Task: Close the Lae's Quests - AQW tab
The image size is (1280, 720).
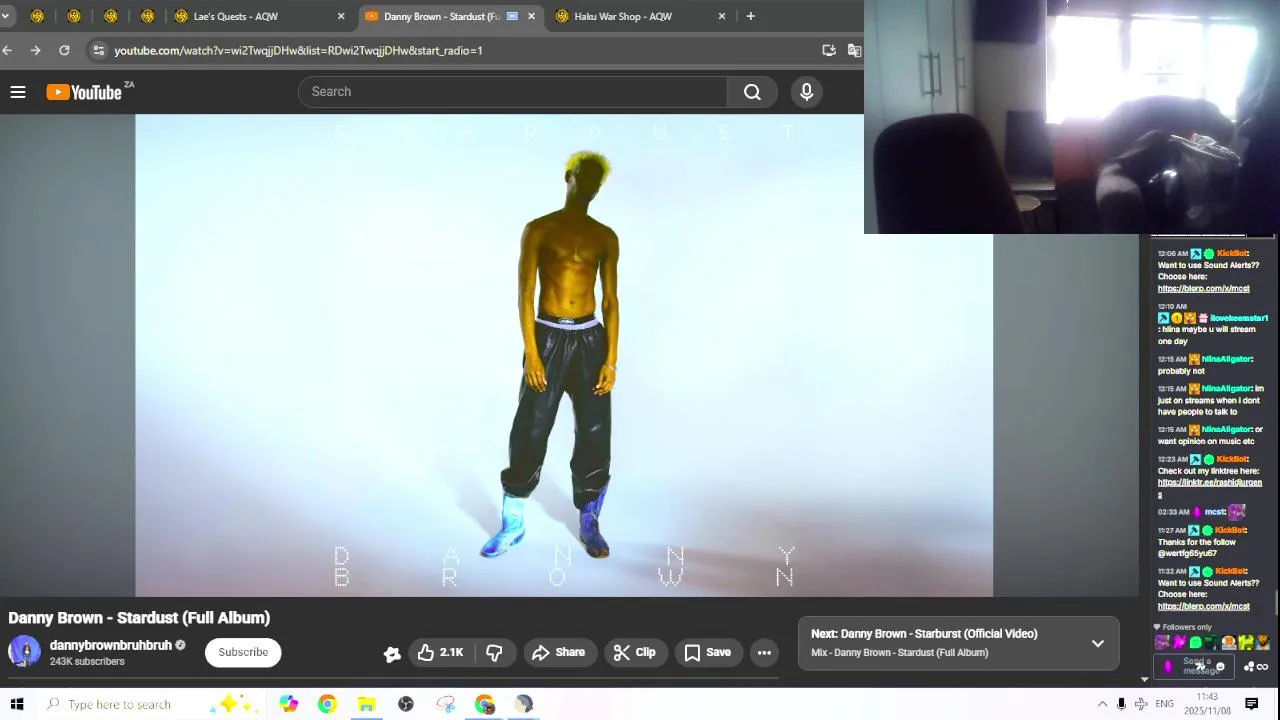Action: [341, 16]
